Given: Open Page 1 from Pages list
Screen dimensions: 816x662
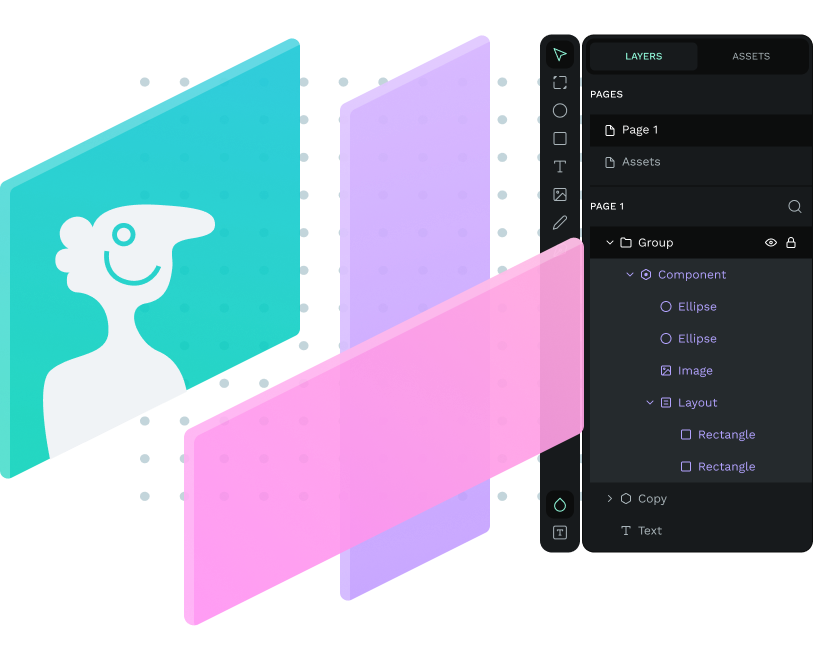Looking at the screenshot, I should pos(643,129).
